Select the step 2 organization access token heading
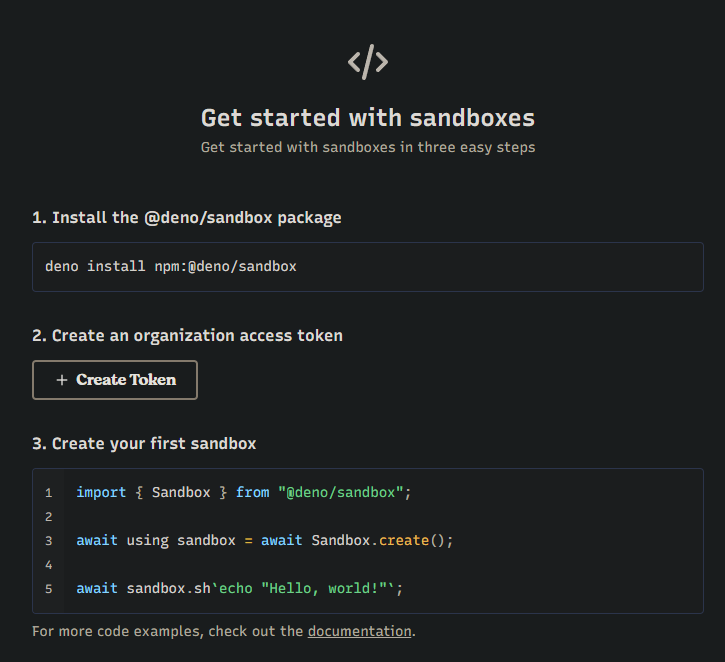 pos(187,336)
